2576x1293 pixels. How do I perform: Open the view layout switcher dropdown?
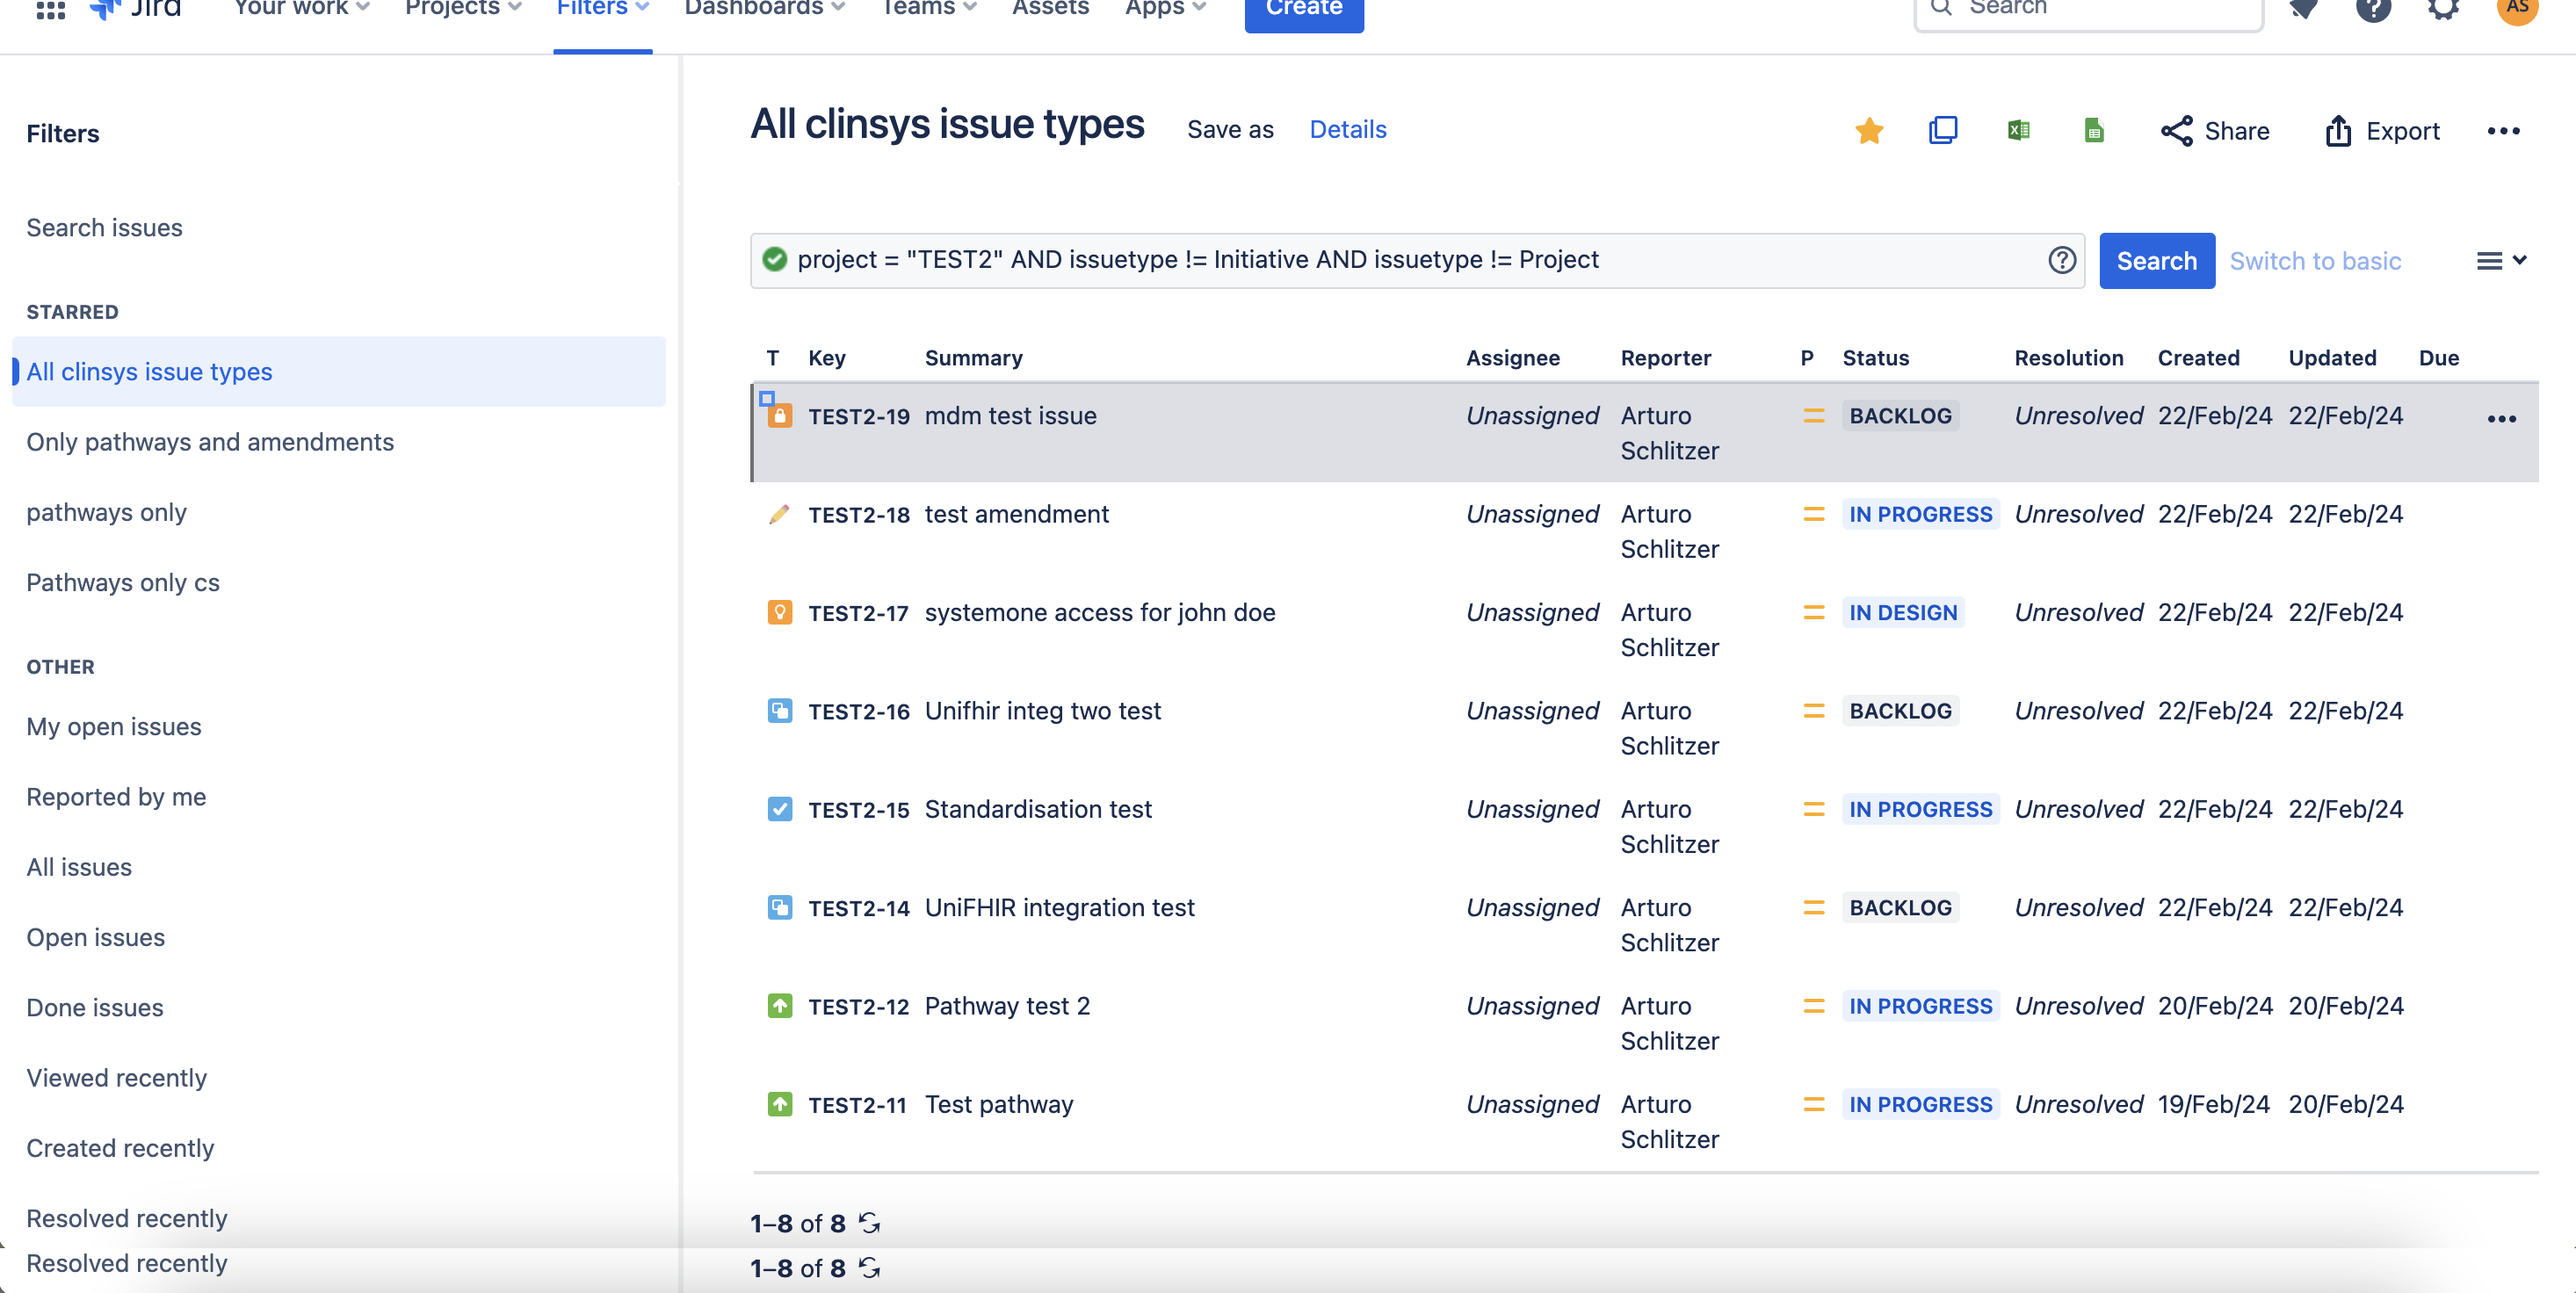(x=2501, y=260)
